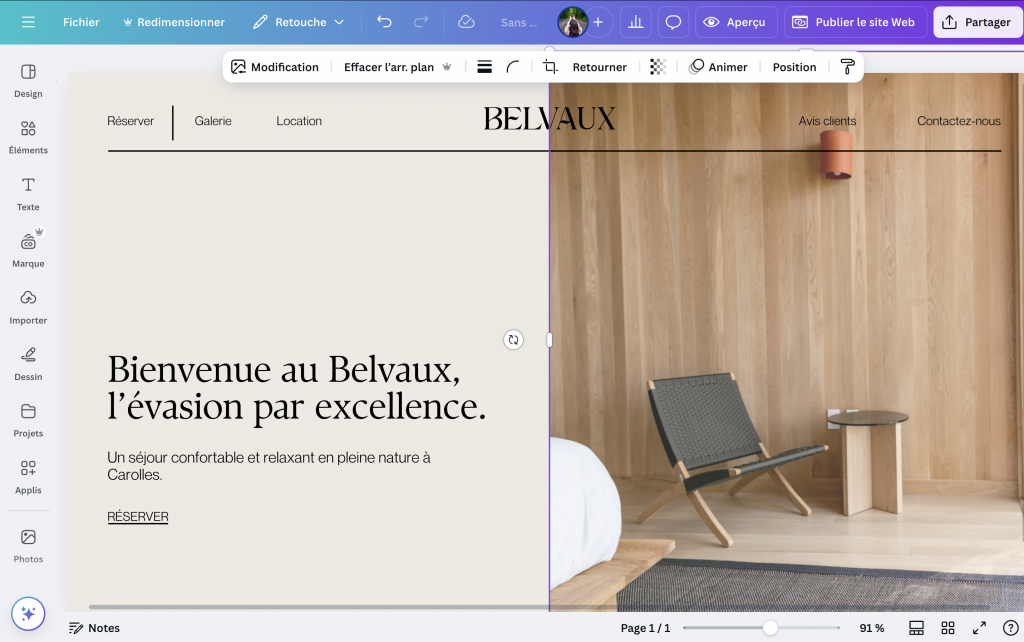The width and height of the screenshot is (1024, 642).
Task: Switch to the Animer tab in toolbar
Action: point(719,66)
